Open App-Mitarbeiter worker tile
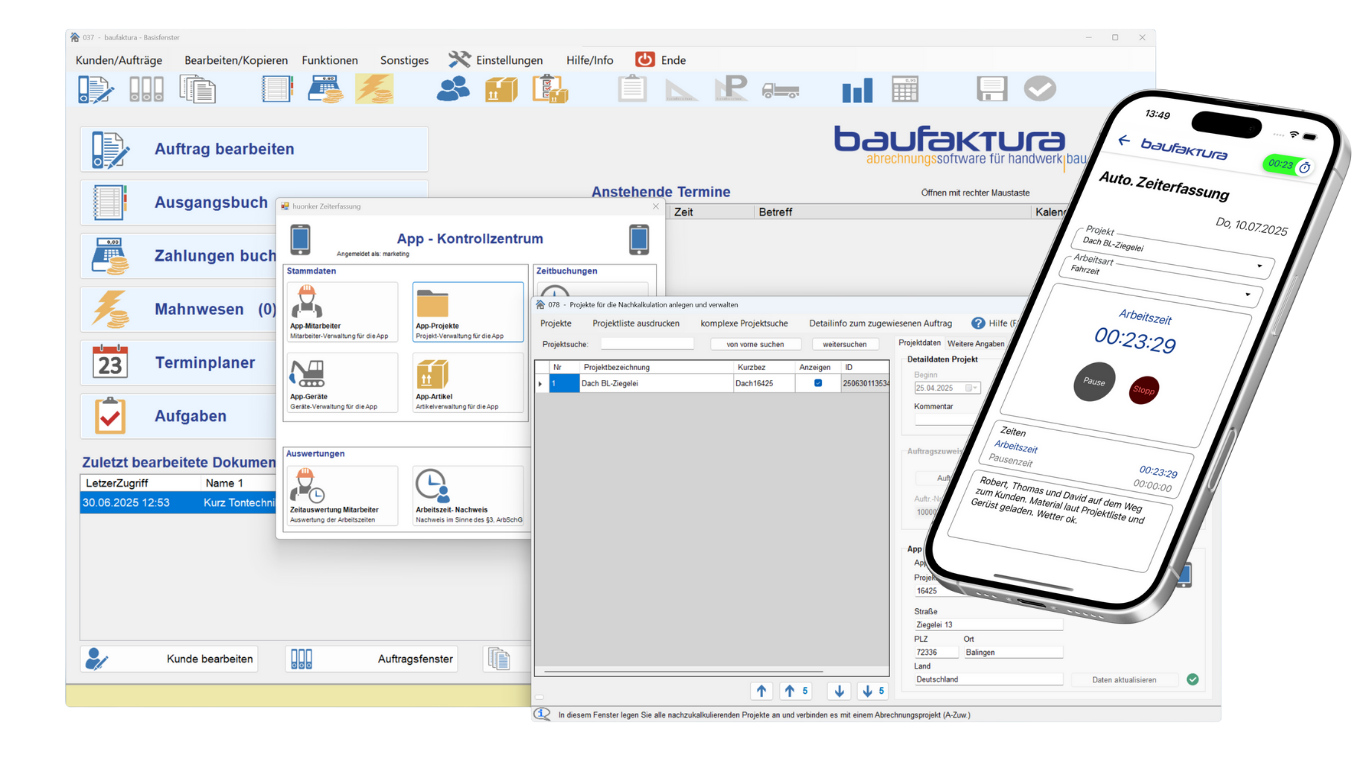Viewport: 1366px width, 768px height. (x=342, y=312)
